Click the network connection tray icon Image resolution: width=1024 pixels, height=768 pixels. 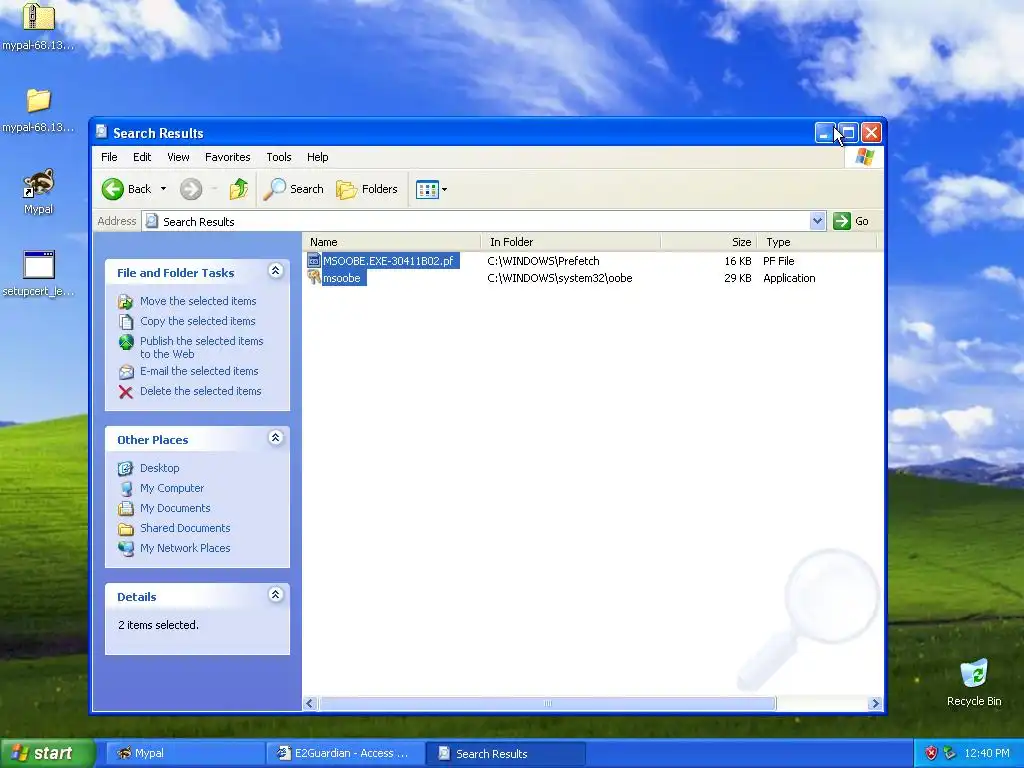949,753
